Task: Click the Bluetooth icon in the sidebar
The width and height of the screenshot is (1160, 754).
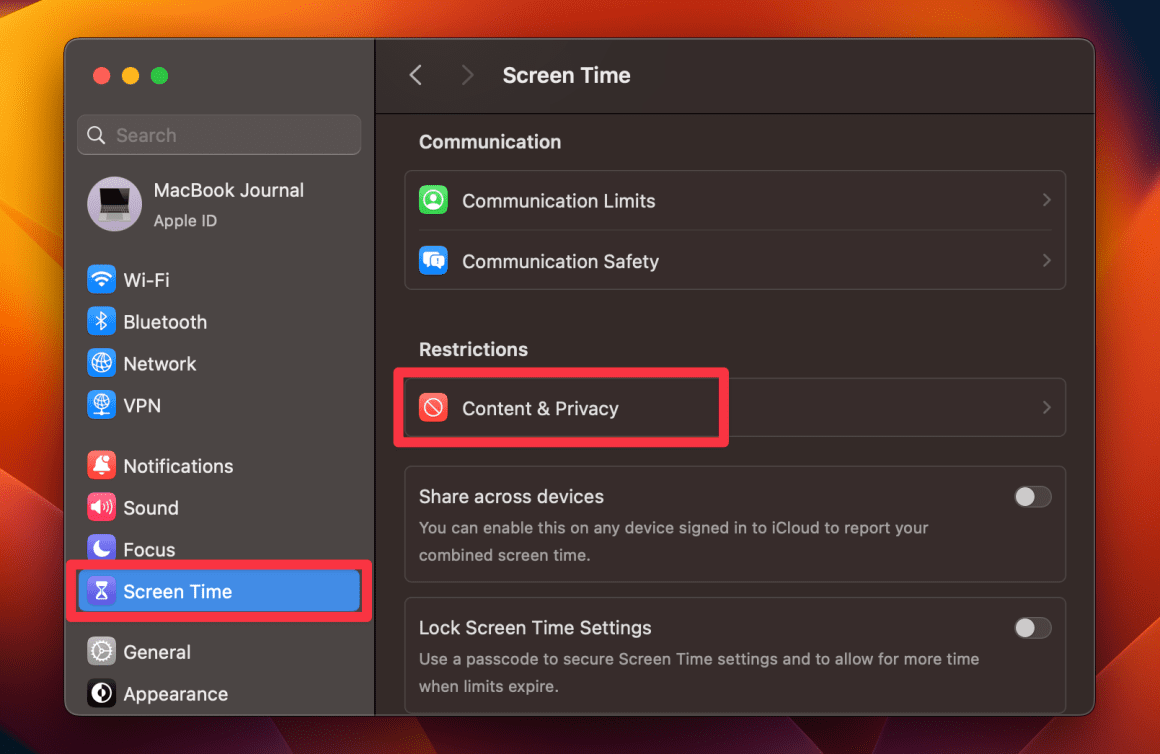Action: click(x=101, y=322)
